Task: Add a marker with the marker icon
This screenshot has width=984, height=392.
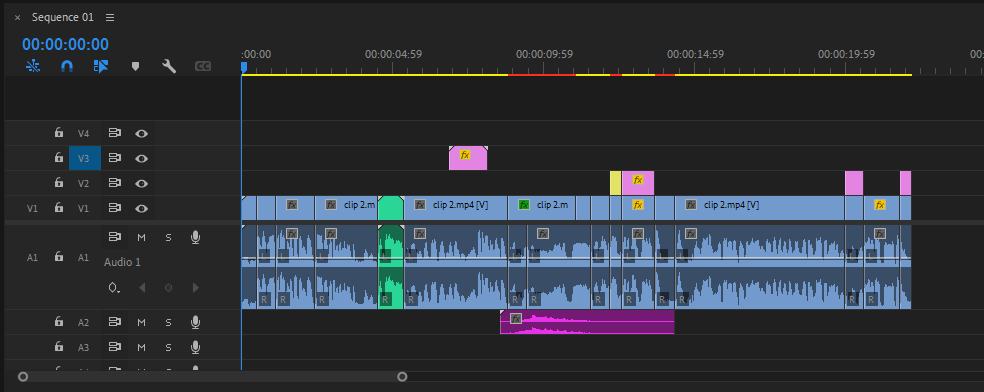Action: point(135,66)
